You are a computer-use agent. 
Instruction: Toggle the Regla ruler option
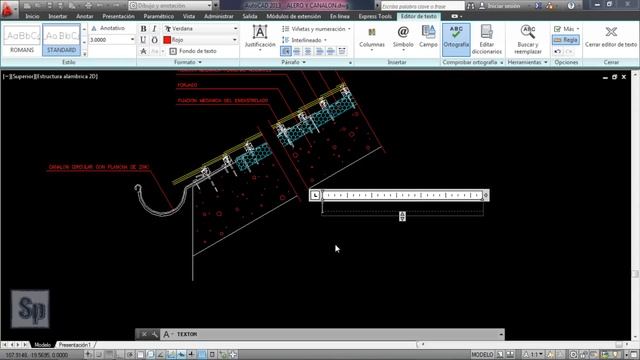(x=566, y=40)
